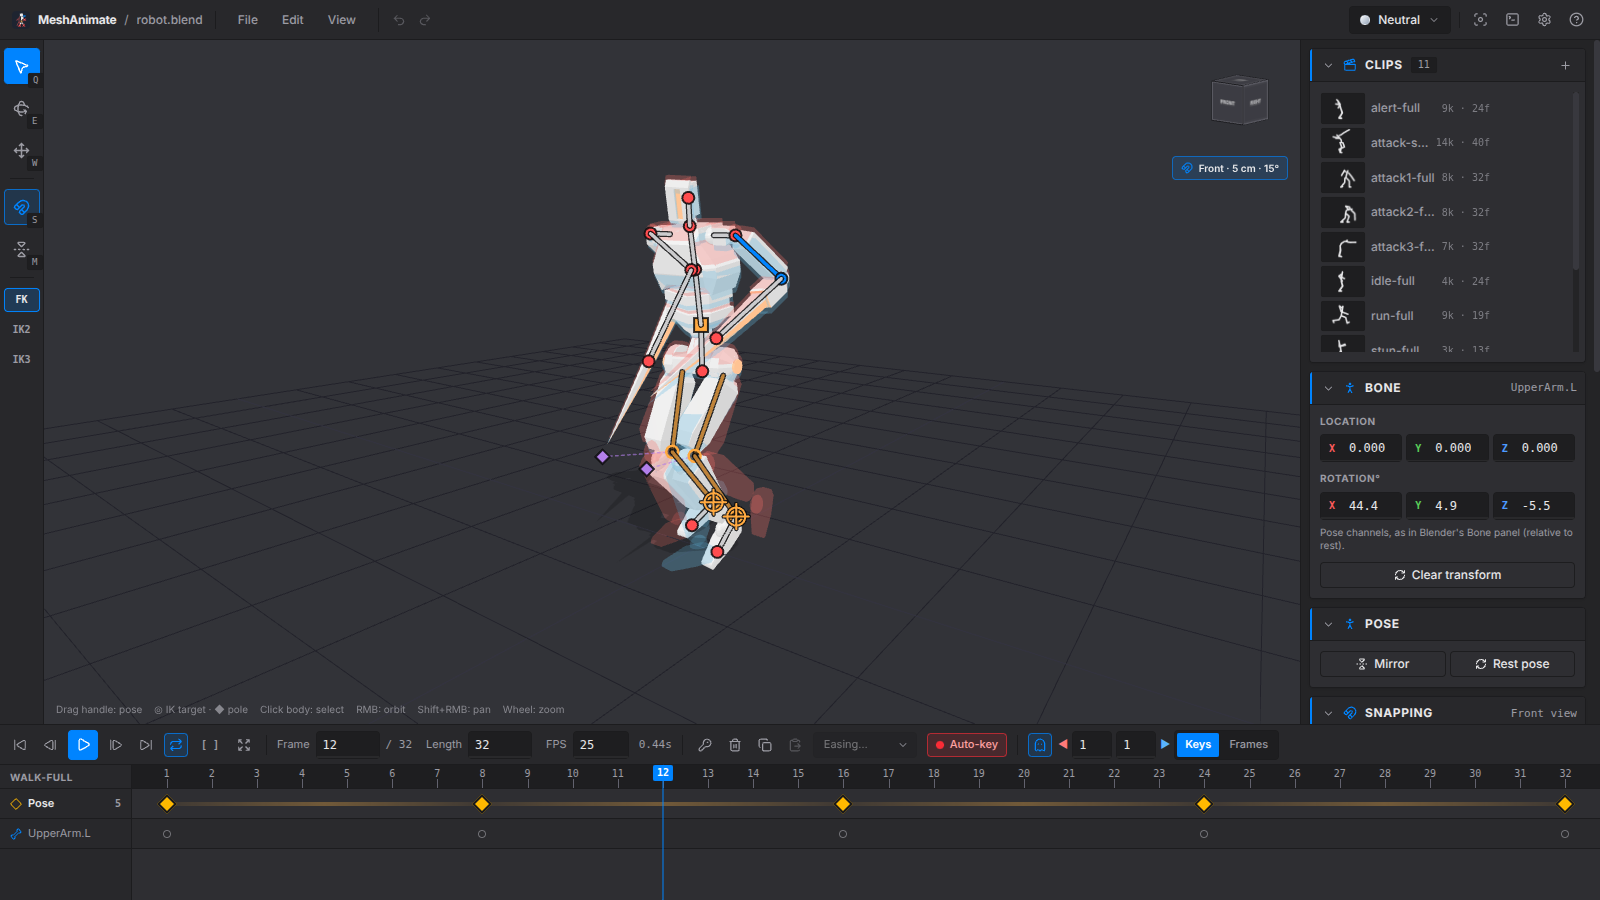Select the arrow select tool

[x=22, y=66]
